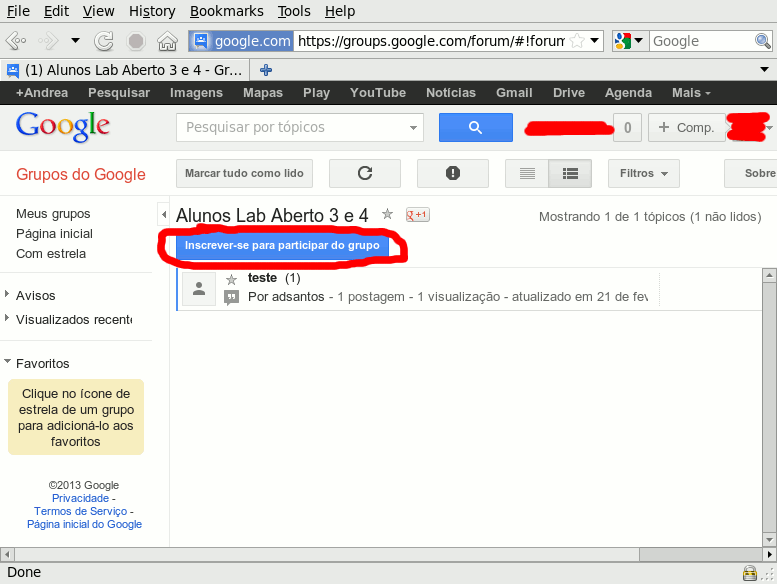The width and height of the screenshot is (777, 584).
Task: Expand the Mais dropdown in Google bar
Action: click(691, 93)
